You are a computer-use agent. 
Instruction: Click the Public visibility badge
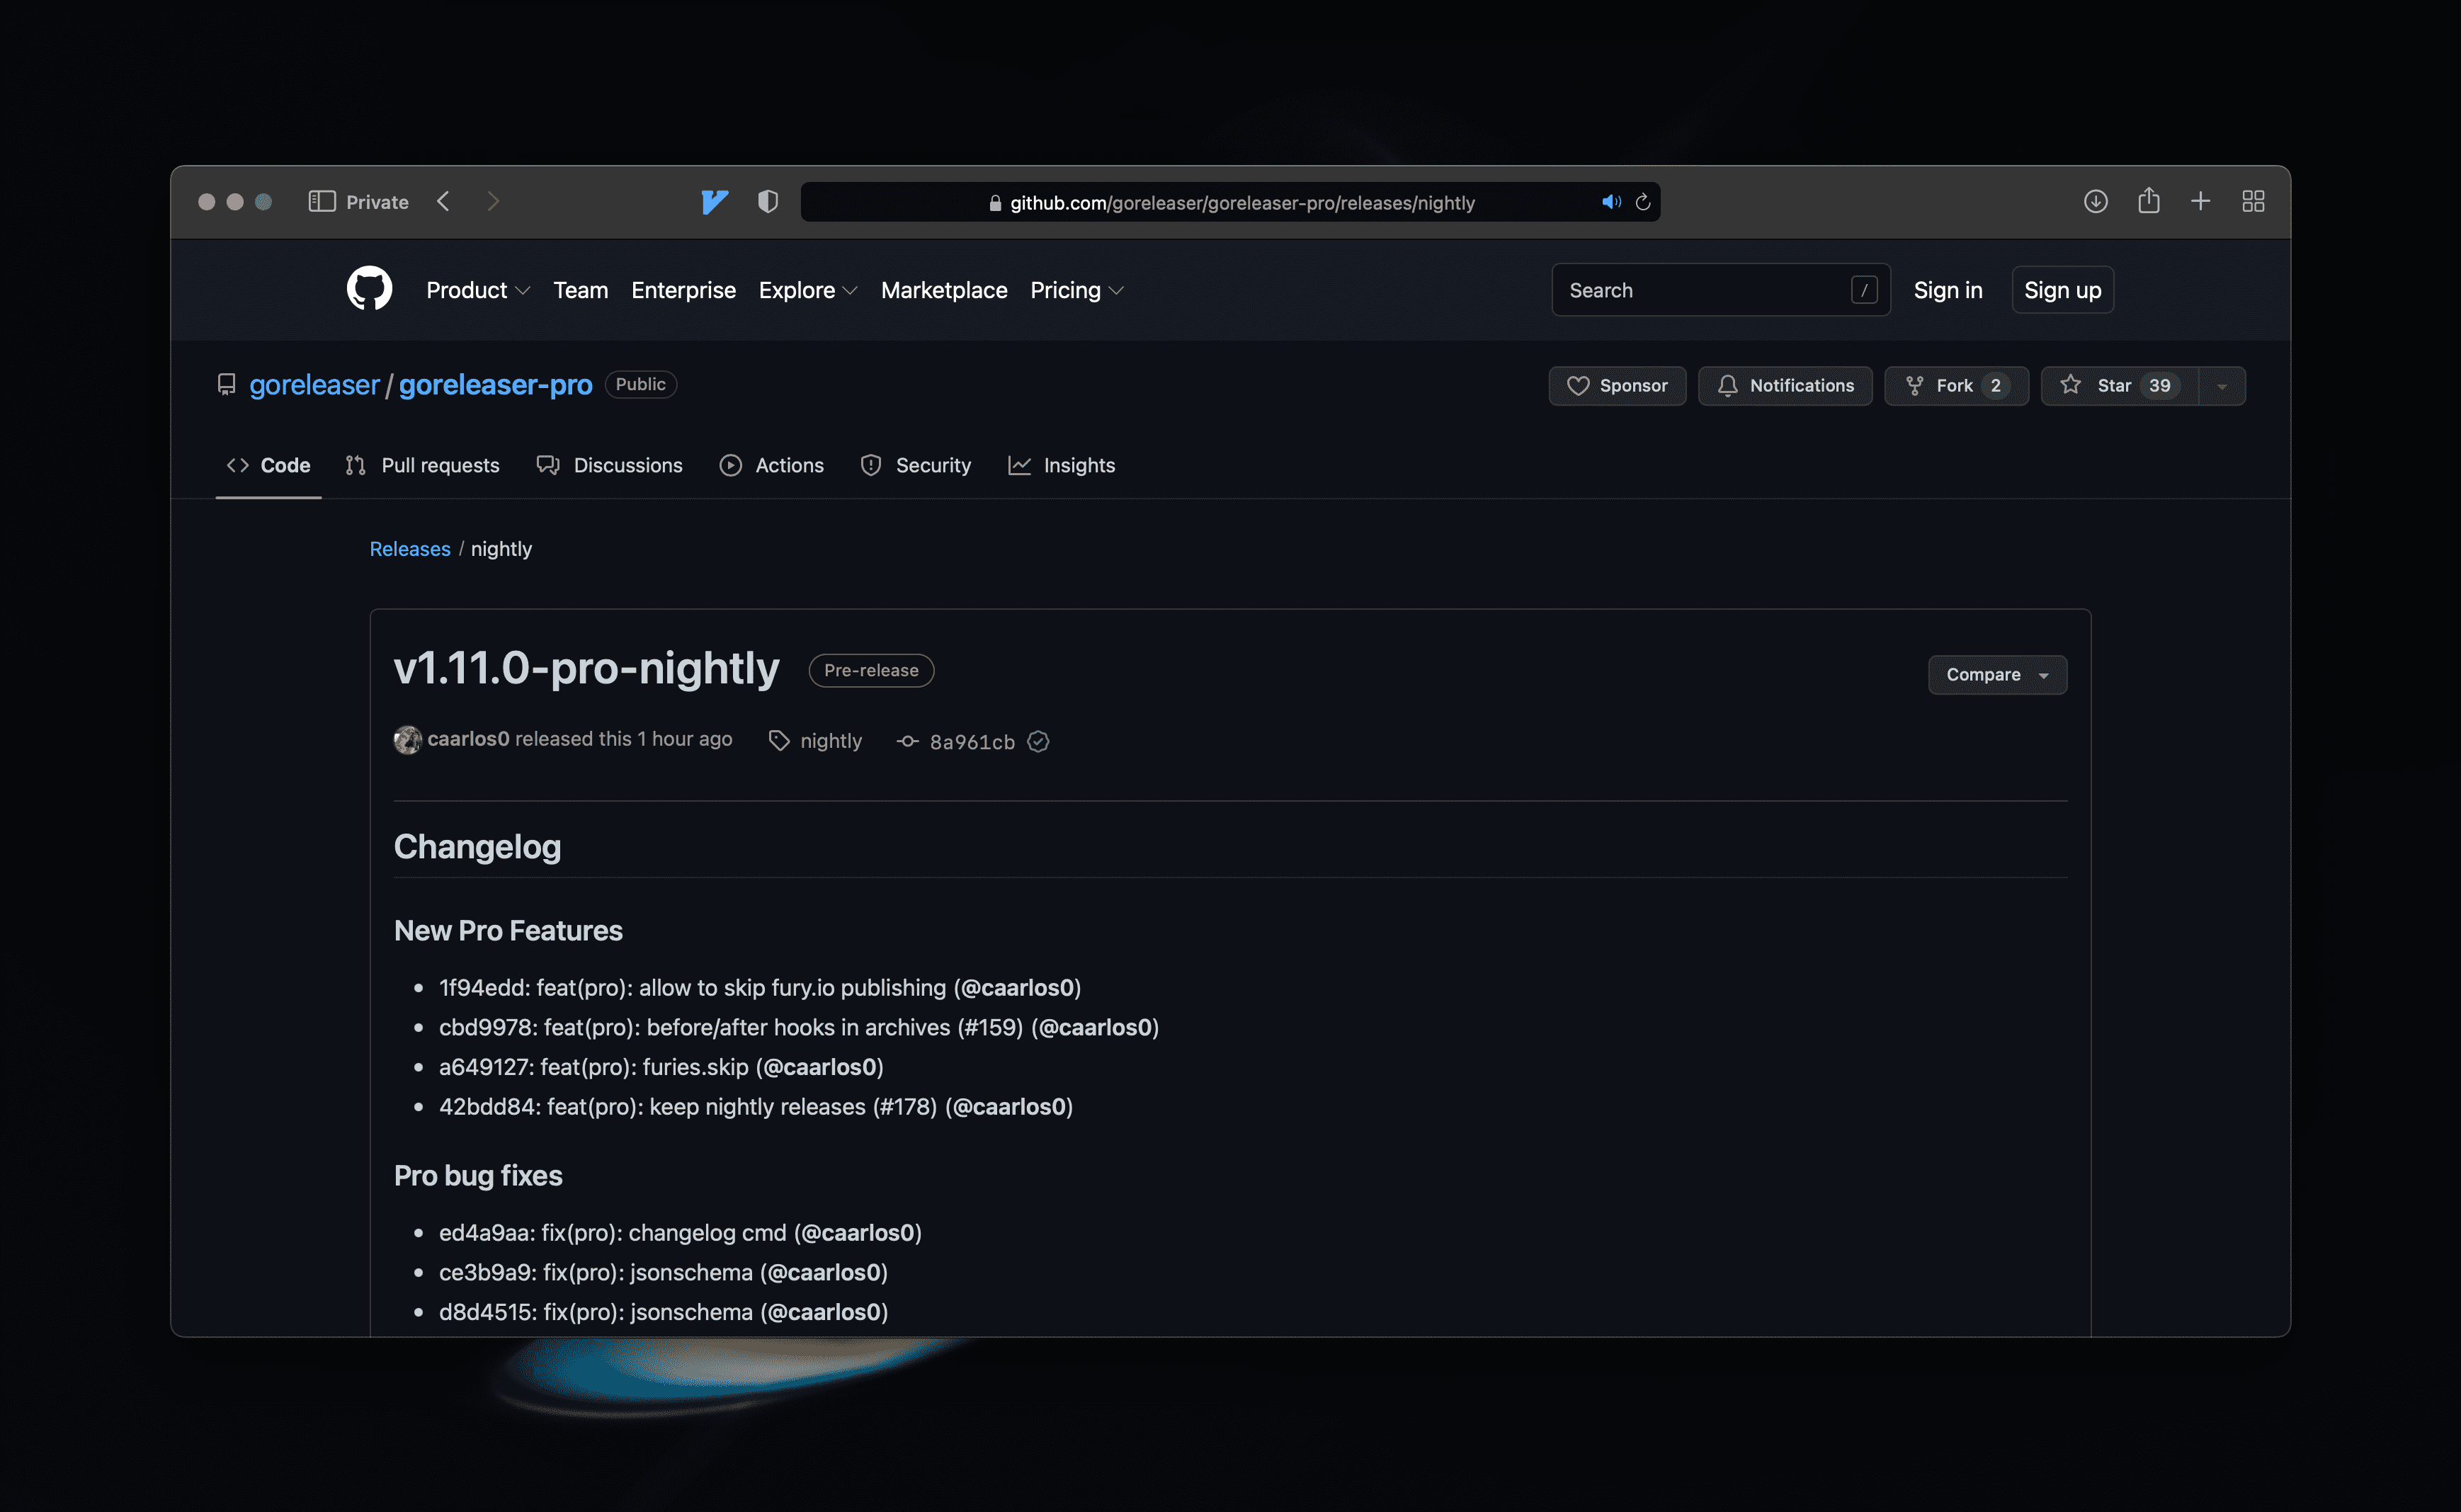point(640,385)
